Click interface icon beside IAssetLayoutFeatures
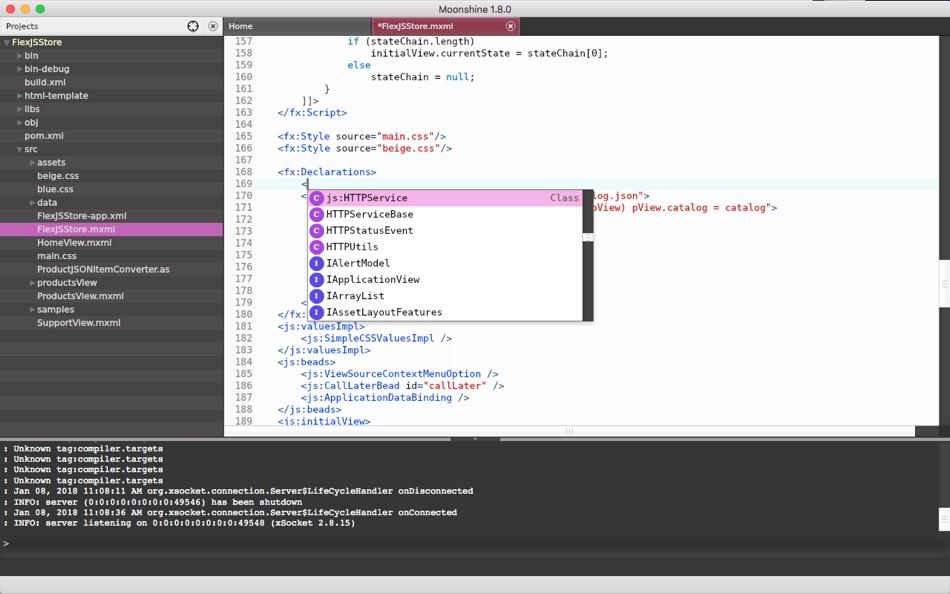 pyautogui.click(x=316, y=312)
